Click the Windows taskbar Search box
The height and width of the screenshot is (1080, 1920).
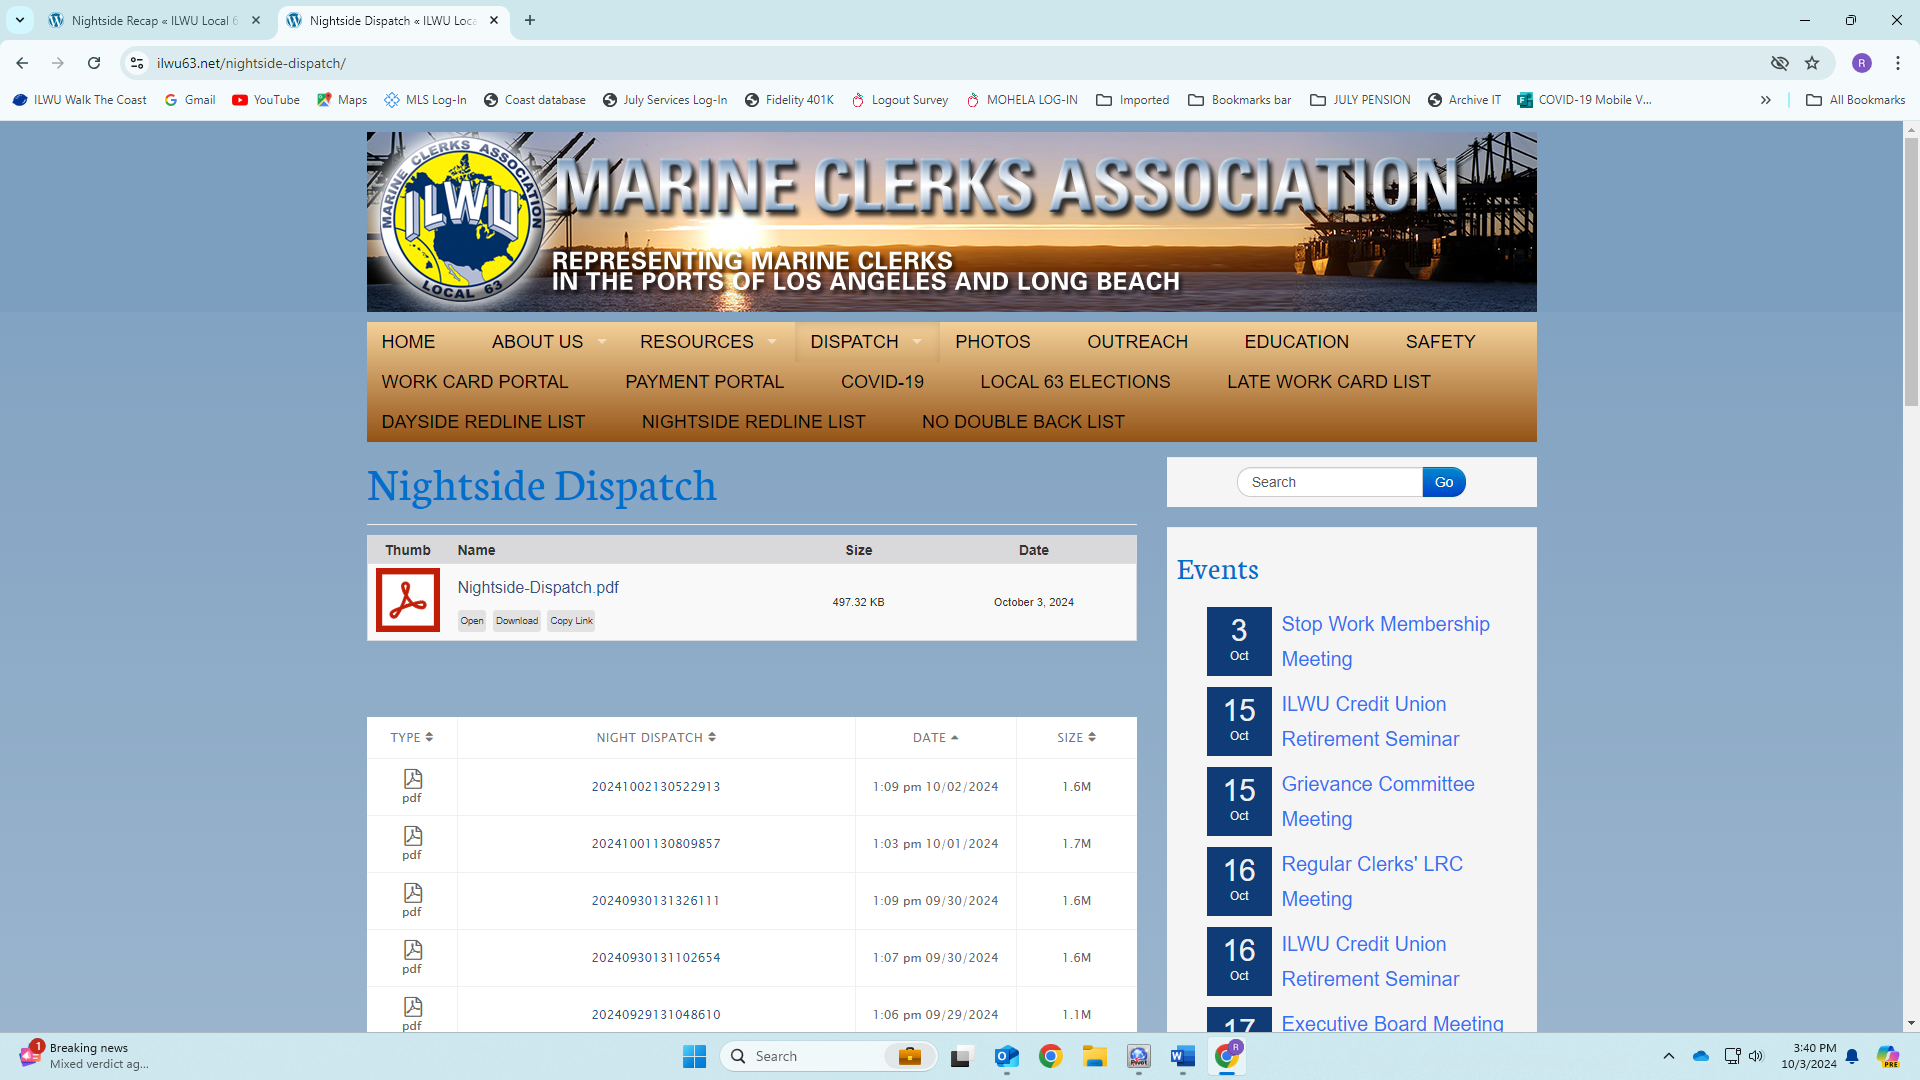(x=828, y=1056)
